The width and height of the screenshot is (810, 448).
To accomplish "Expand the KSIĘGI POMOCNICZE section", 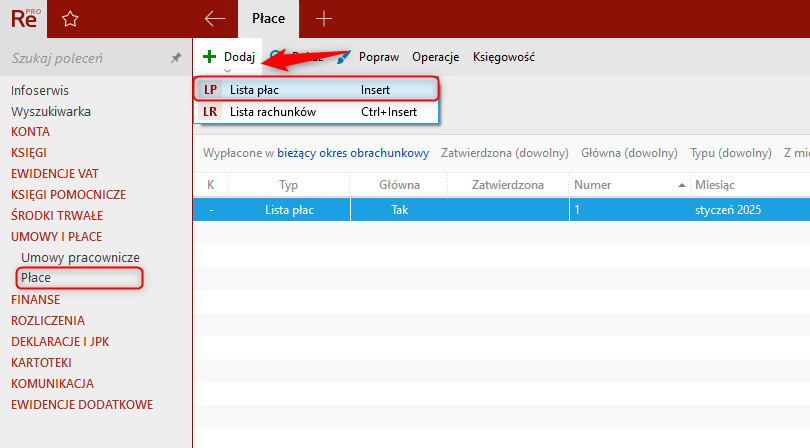I will click(x=68, y=195).
